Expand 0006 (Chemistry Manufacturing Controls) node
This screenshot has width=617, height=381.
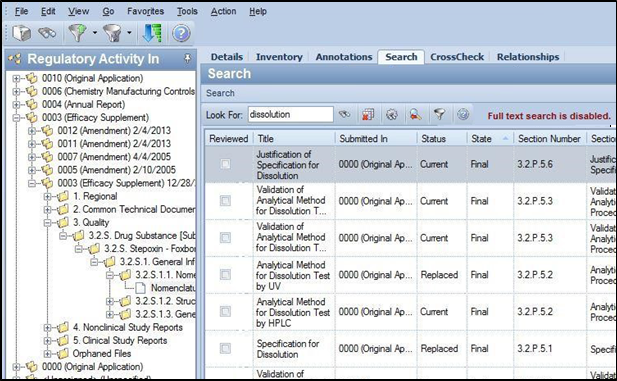click(x=16, y=91)
